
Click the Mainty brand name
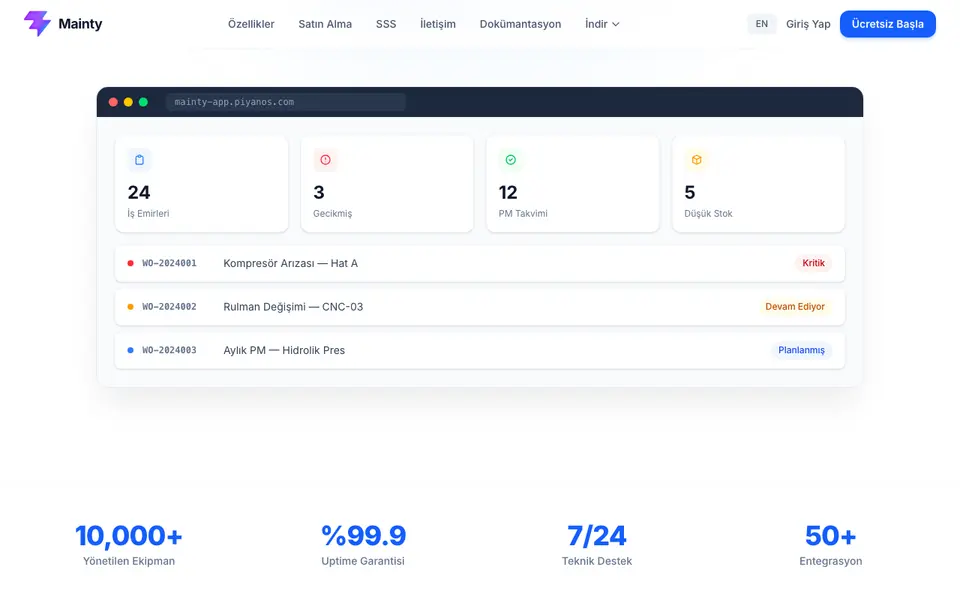80,24
